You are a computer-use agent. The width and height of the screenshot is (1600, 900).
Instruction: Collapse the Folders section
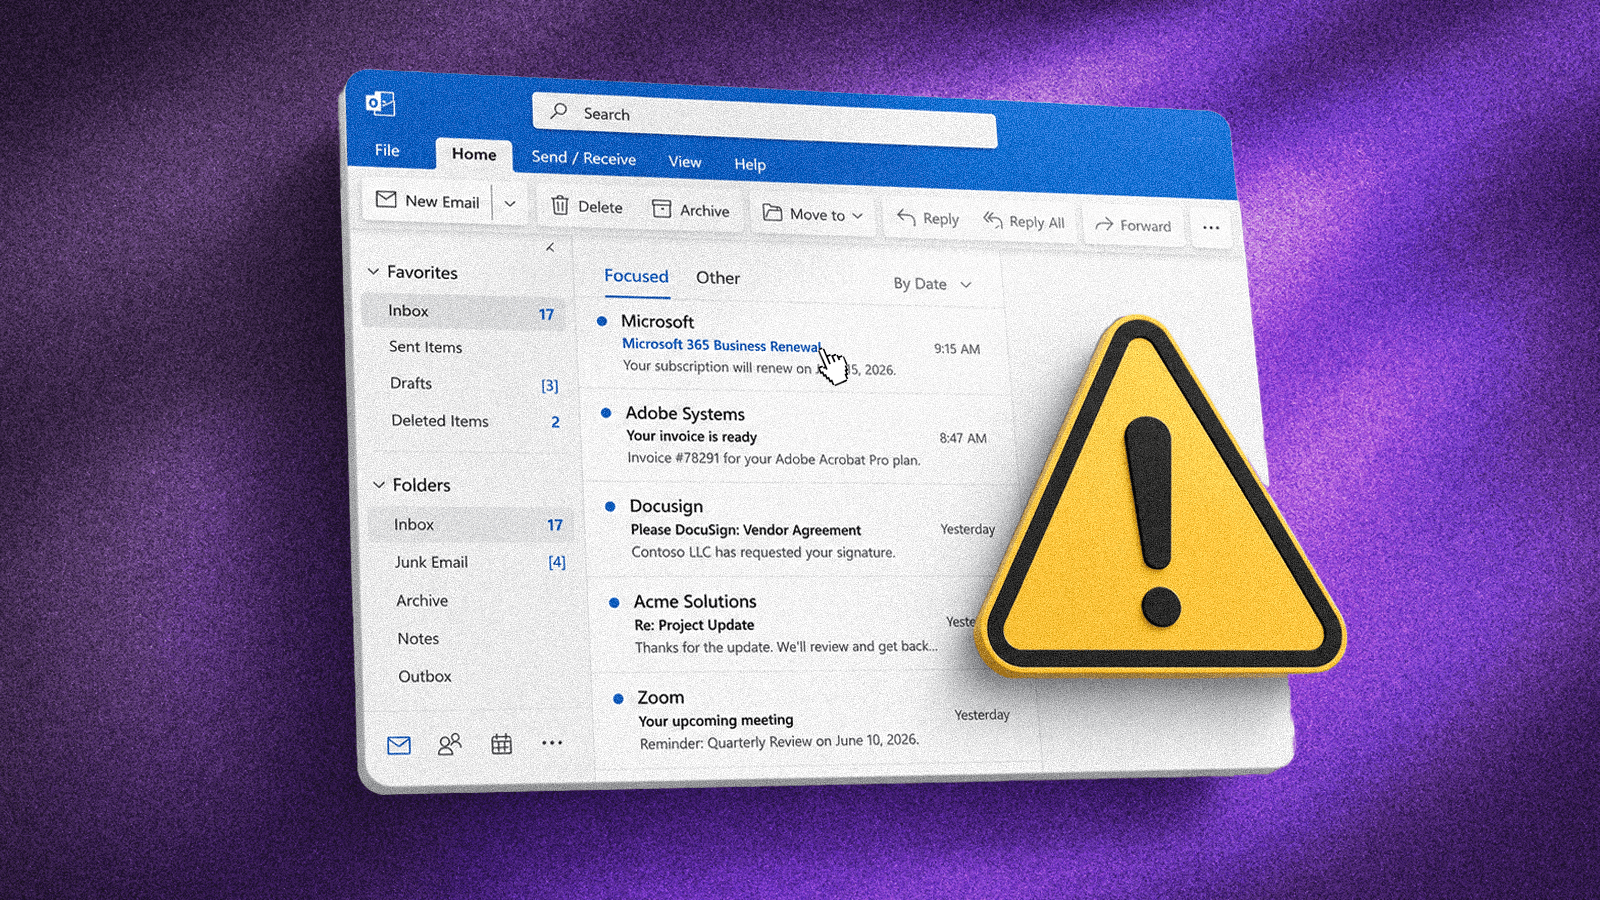(x=379, y=485)
